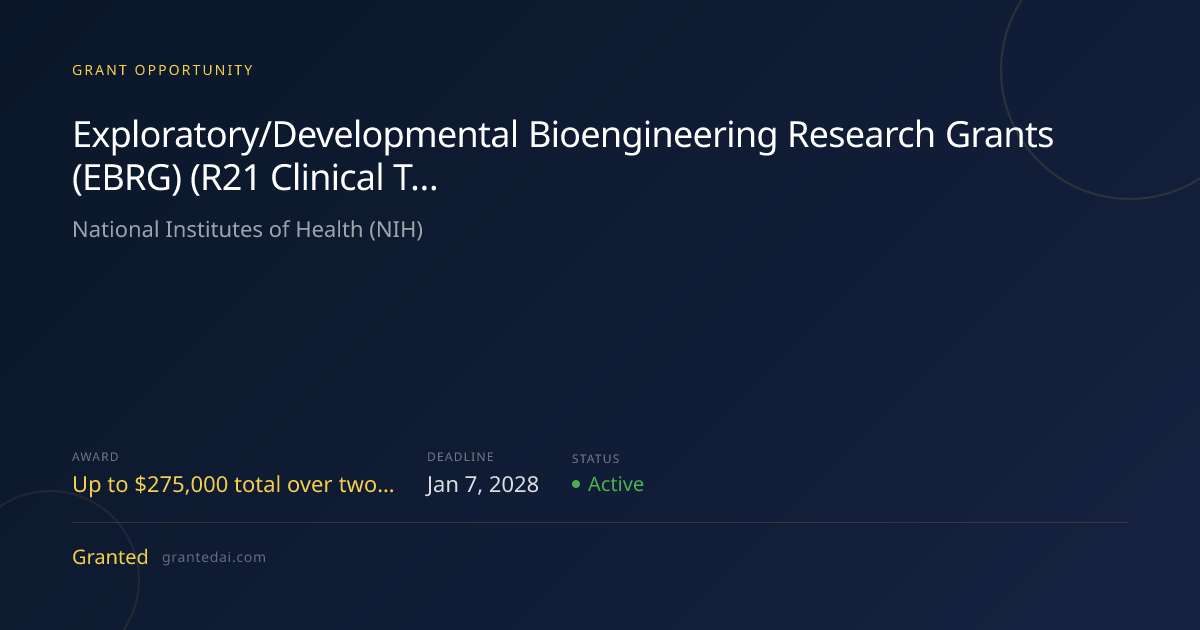The image size is (1200, 630).
Task: Click the green status dot beside Active
Action: point(576,485)
